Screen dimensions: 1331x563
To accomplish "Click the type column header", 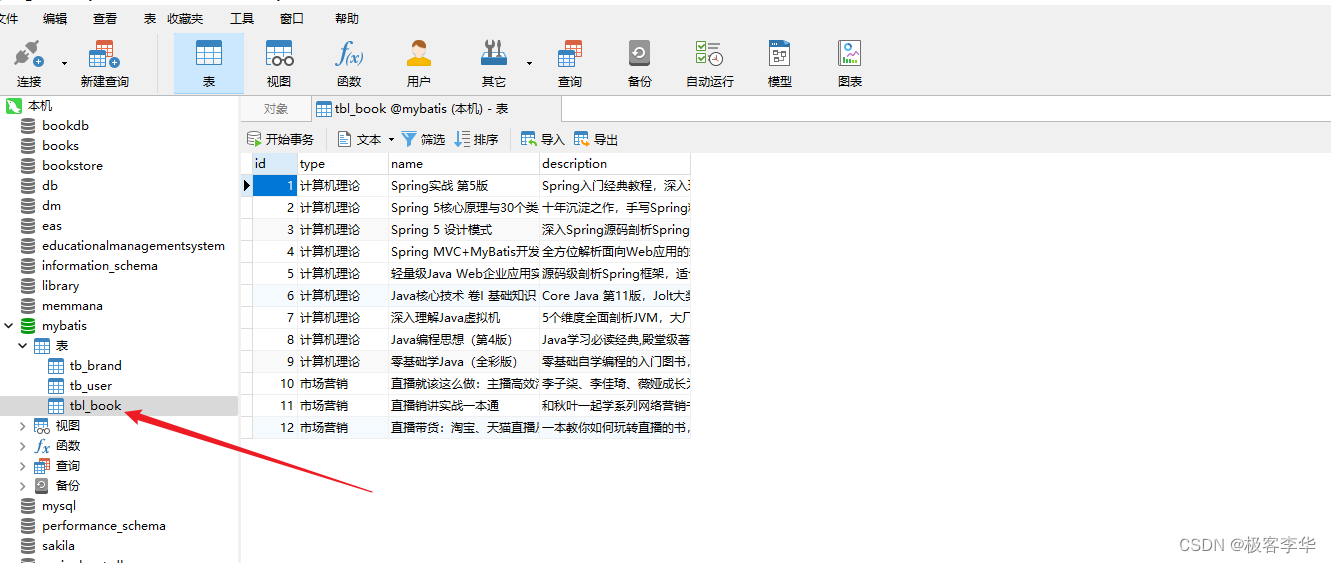I will click(343, 163).
